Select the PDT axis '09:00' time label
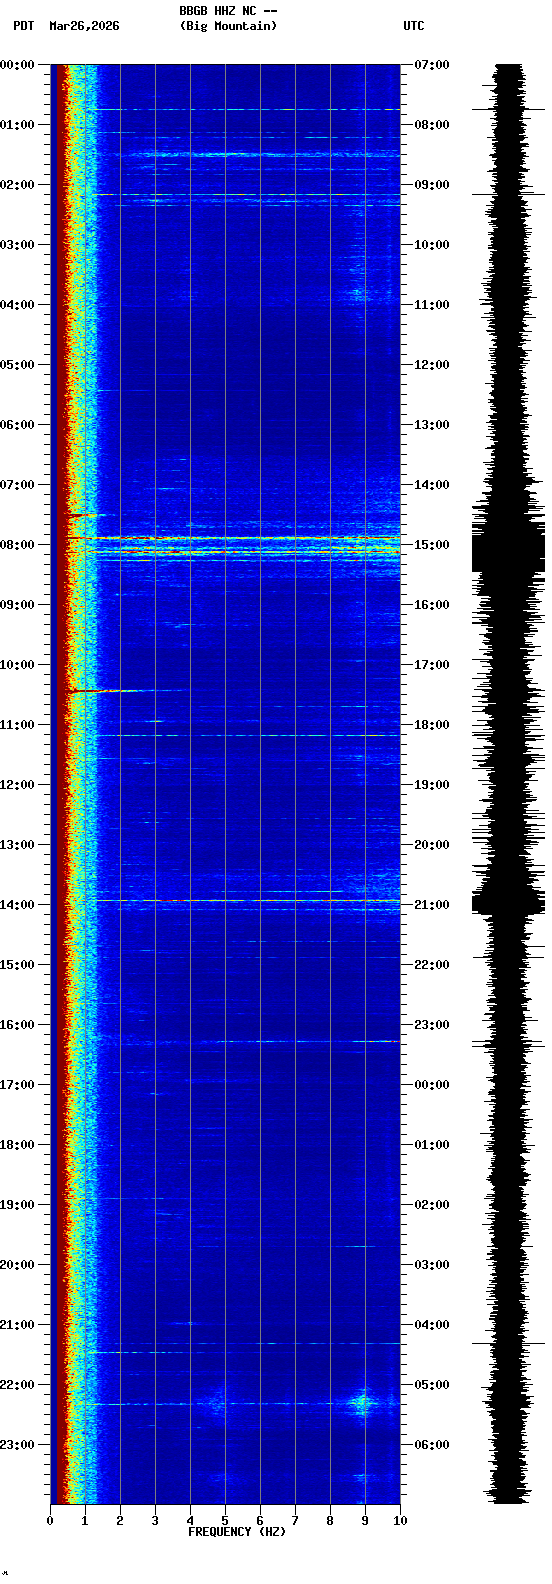 (x=17, y=605)
